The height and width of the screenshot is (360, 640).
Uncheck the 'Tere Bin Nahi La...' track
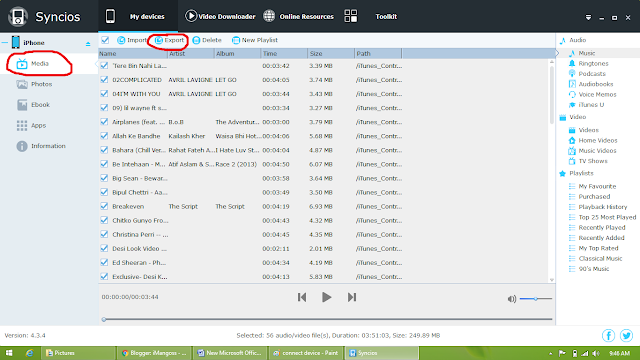[x=104, y=66]
